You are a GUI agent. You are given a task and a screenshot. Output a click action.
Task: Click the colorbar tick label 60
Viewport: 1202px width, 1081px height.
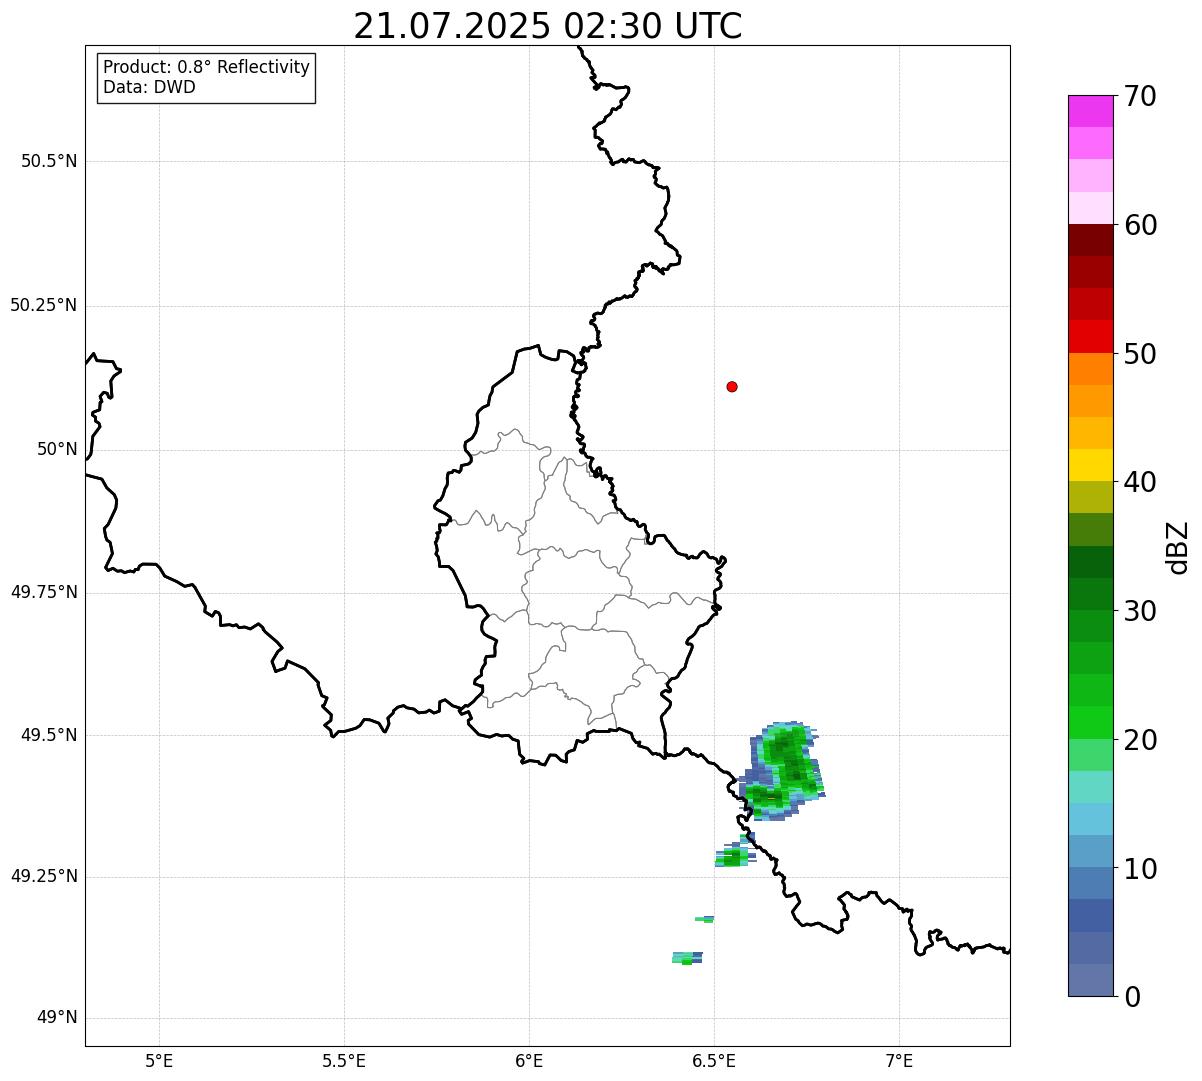(x=1139, y=225)
